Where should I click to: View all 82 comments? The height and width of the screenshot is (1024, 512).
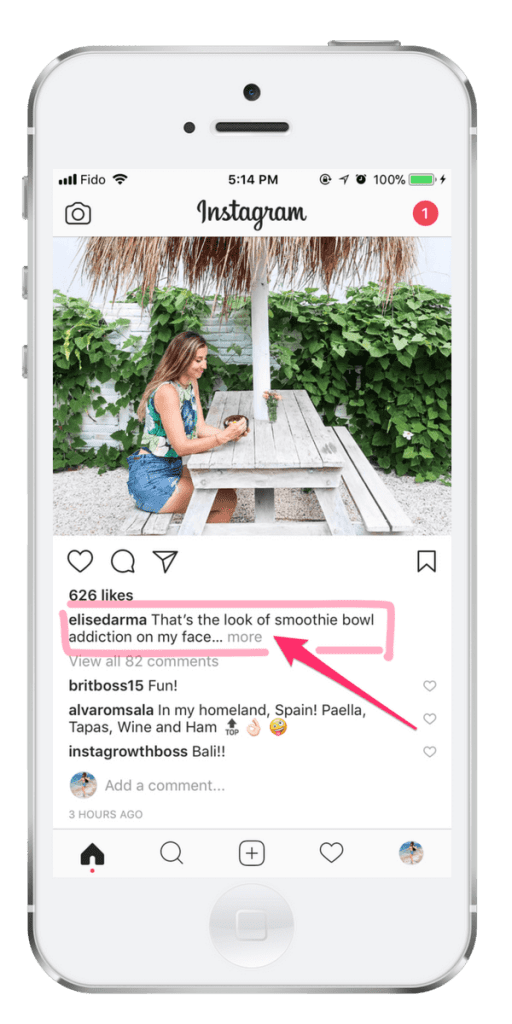click(144, 662)
